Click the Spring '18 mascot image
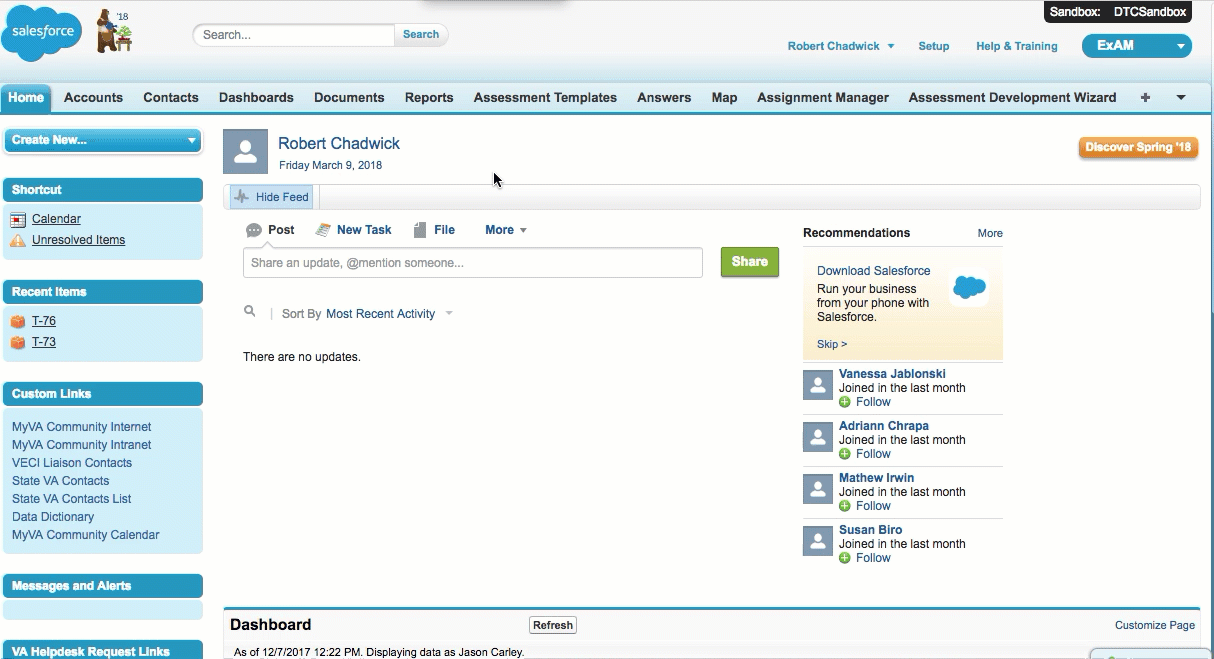 point(114,31)
